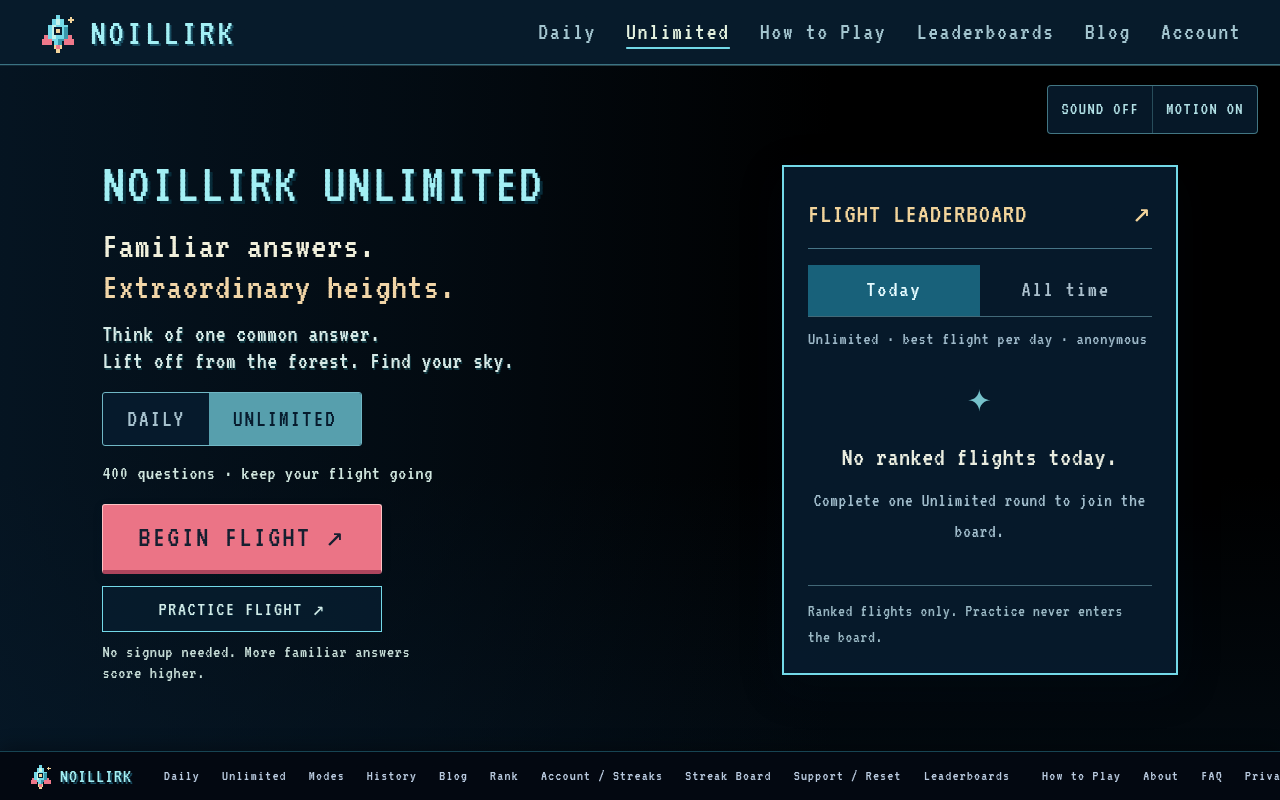This screenshot has height=800, width=1280.
Task: Click footer Unlimited link
Action: click(x=254, y=776)
